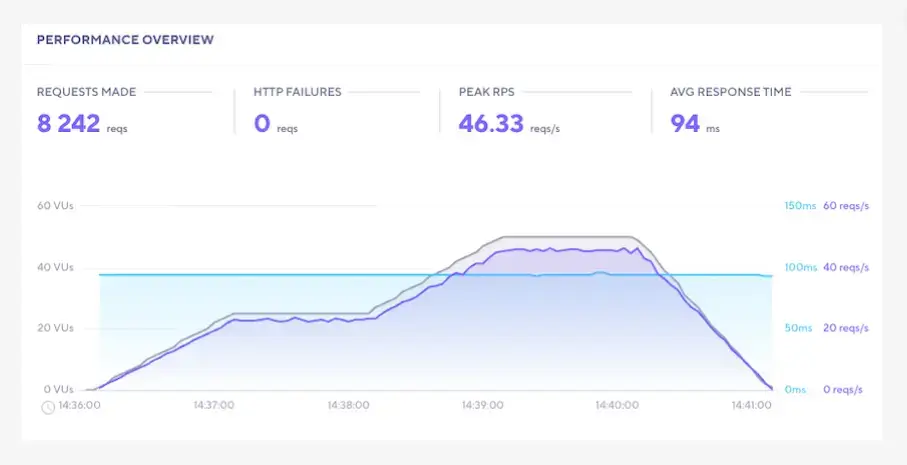Click the 14:36:00 time label
This screenshot has width=907, height=465.
click(79, 405)
